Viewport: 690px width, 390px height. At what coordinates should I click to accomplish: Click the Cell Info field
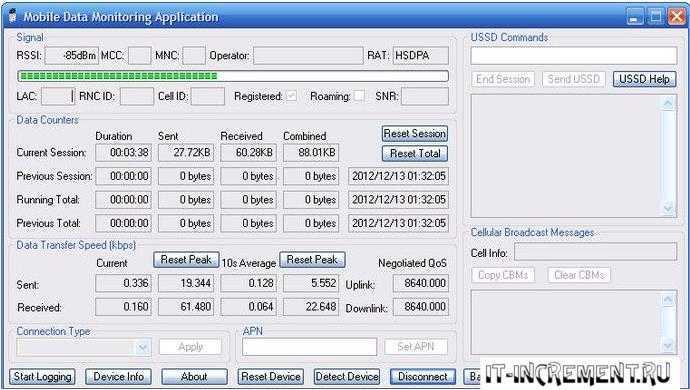click(595, 252)
